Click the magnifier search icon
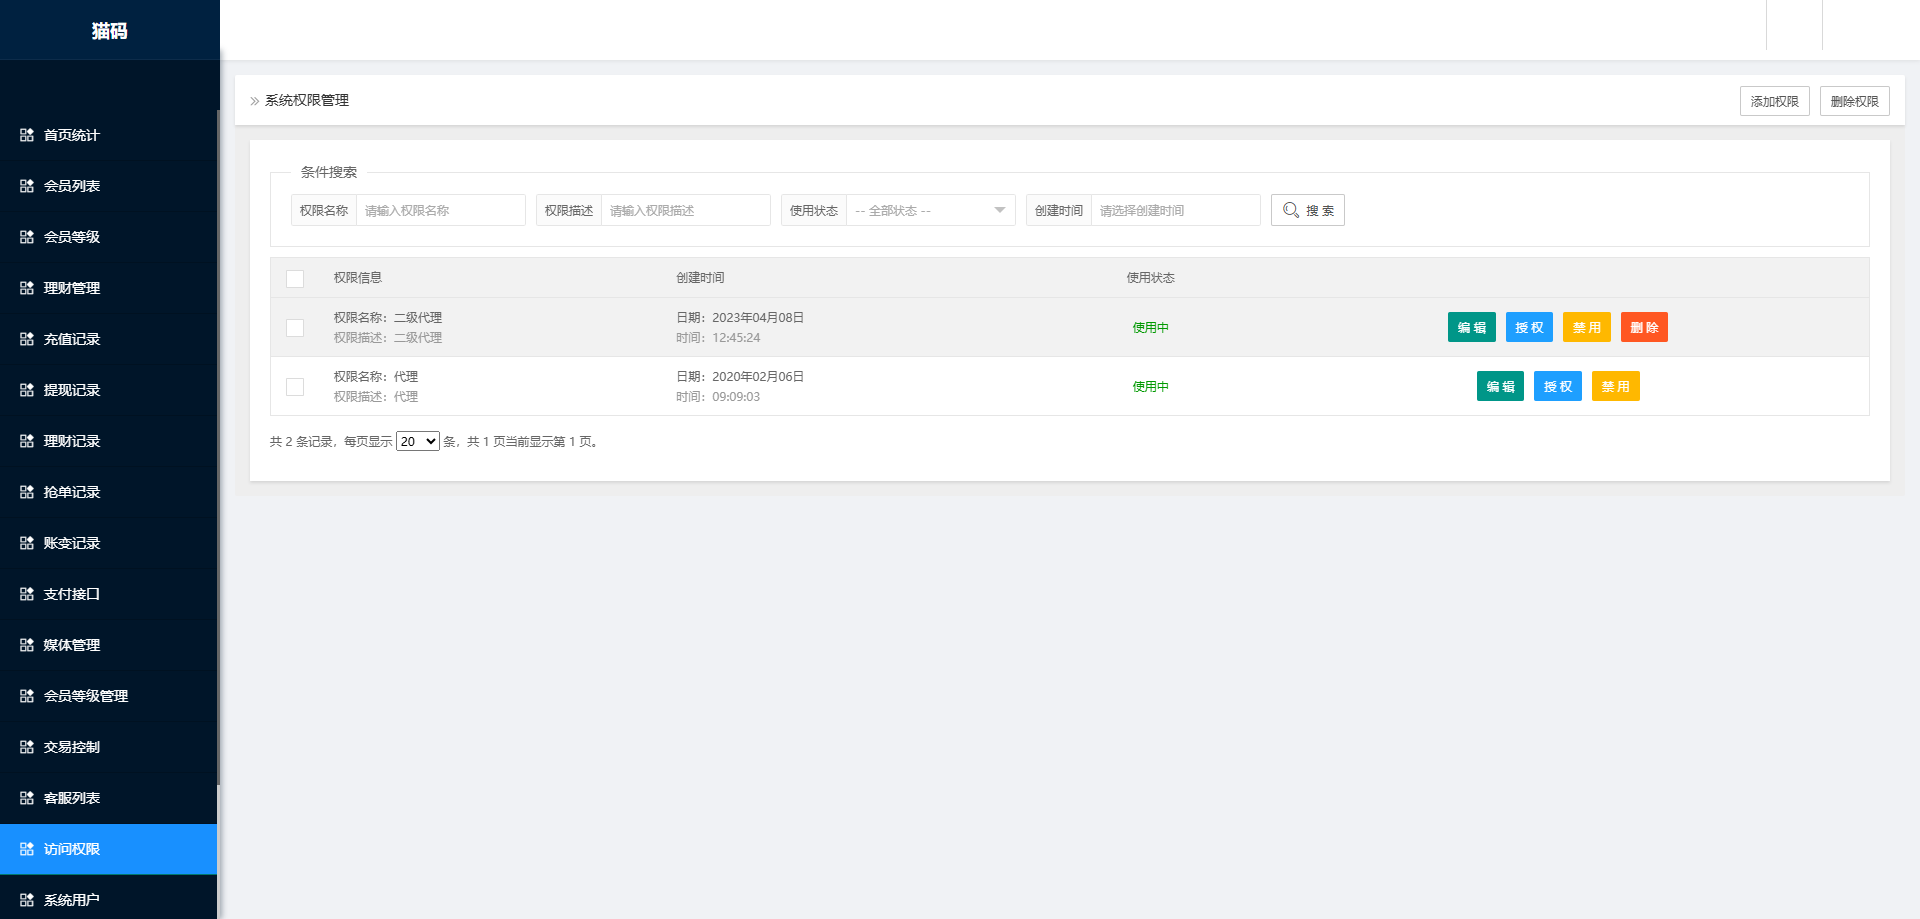Screen dimensions: 1920x919 pos(1291,210)
